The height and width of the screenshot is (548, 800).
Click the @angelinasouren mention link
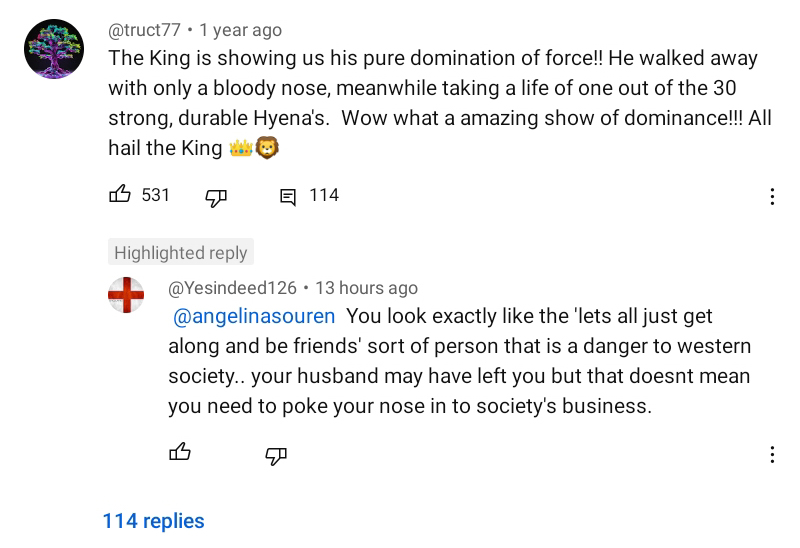pos(254,317)
